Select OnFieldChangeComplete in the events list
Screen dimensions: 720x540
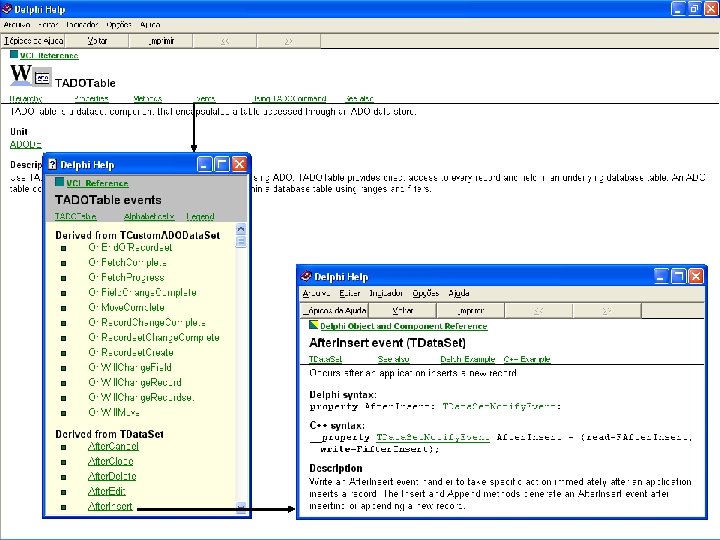pyautogui.click(x=142, y=292)
